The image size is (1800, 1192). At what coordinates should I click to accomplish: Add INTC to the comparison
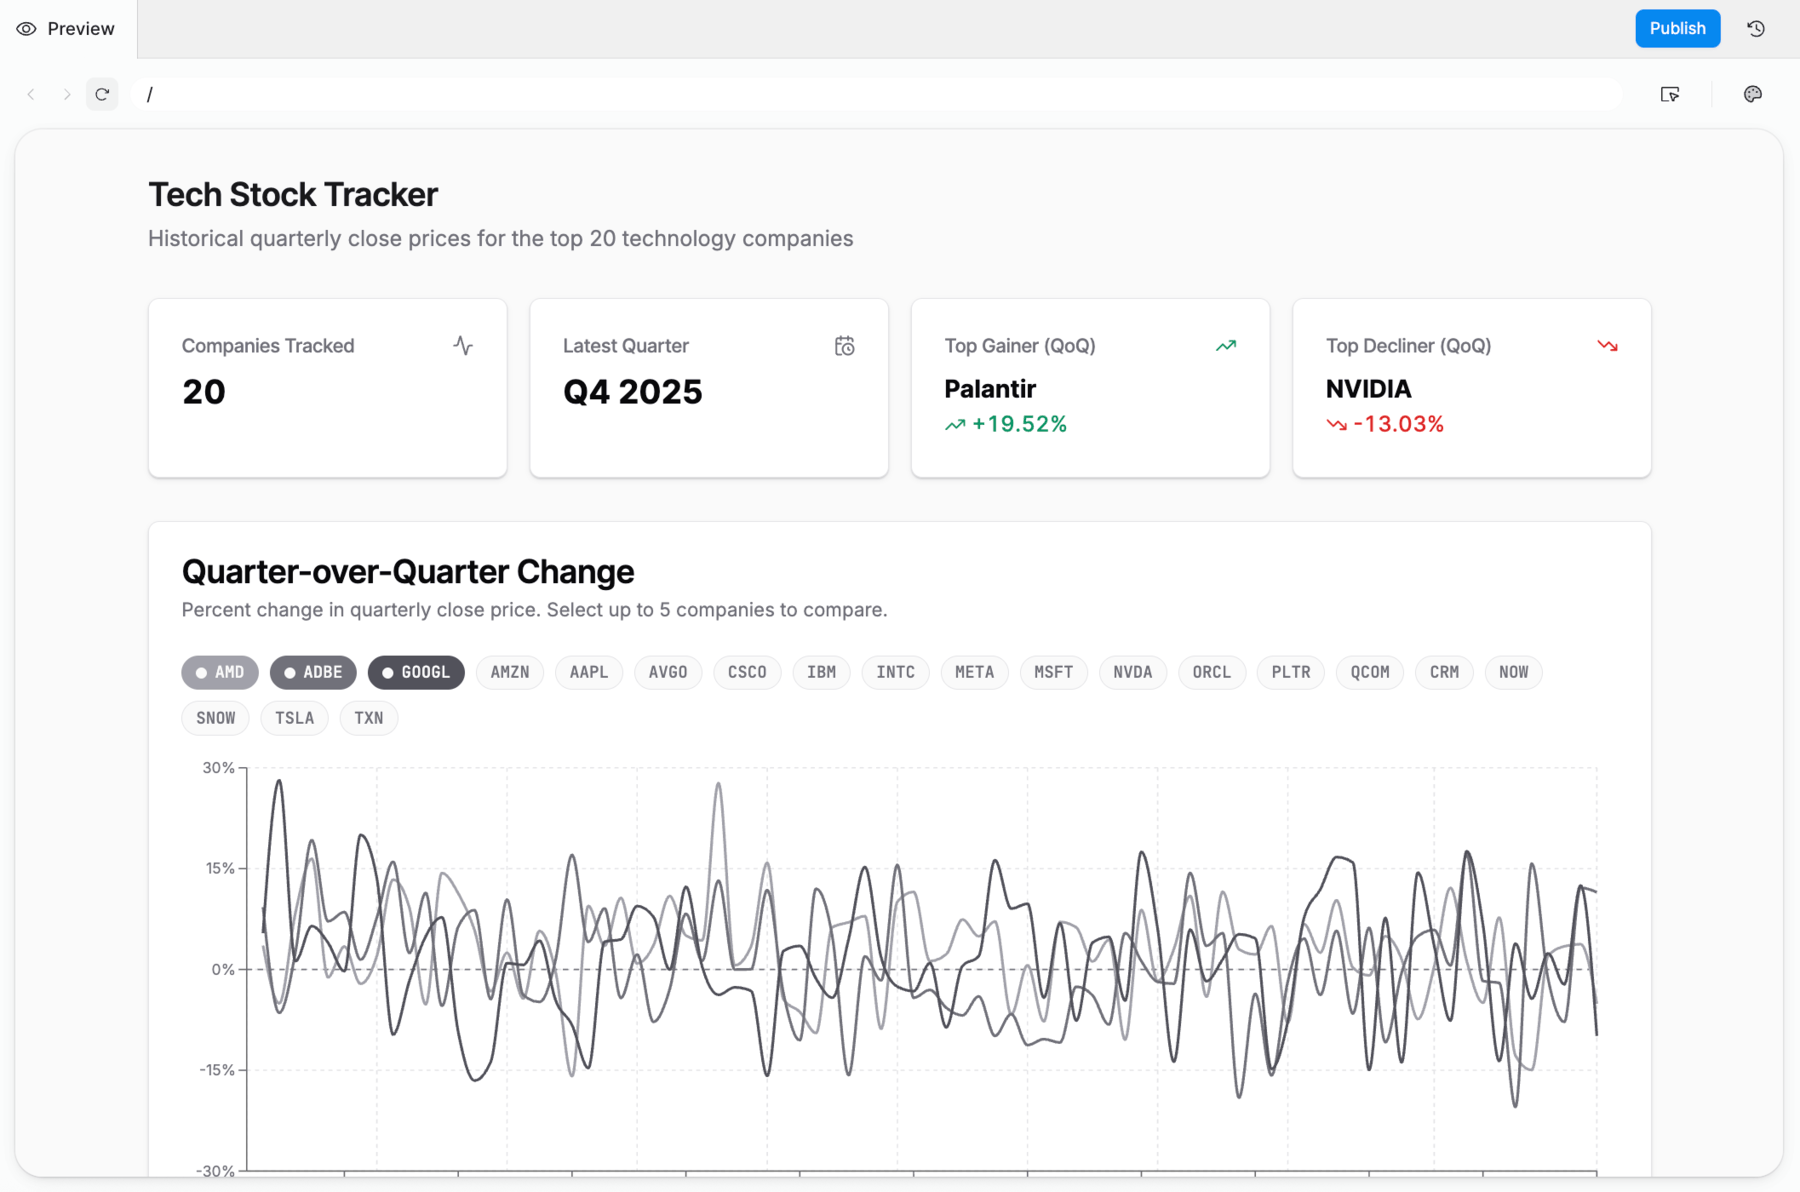click(896, 673)
